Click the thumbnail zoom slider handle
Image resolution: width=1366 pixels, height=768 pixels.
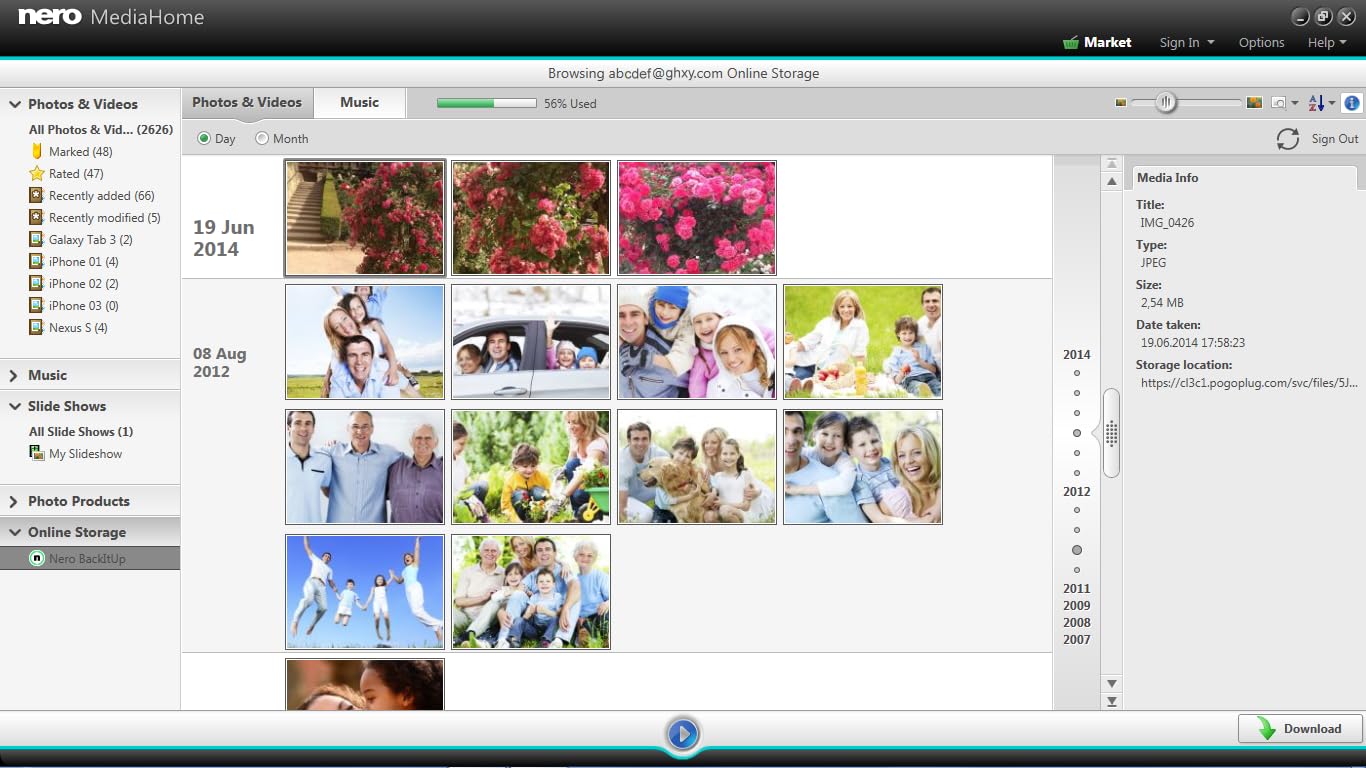click(x=1165, y=103)
